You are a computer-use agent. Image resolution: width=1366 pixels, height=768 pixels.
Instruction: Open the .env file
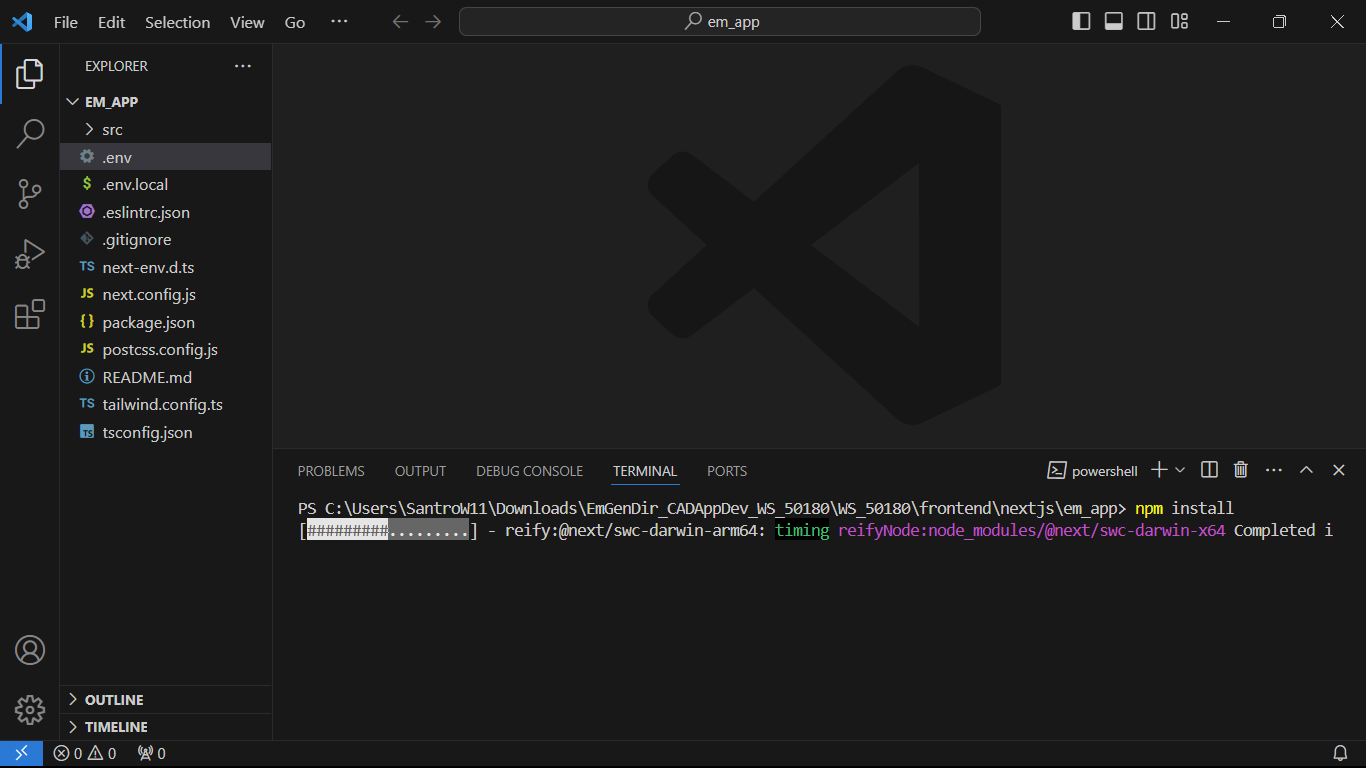[x=166, y=157]
